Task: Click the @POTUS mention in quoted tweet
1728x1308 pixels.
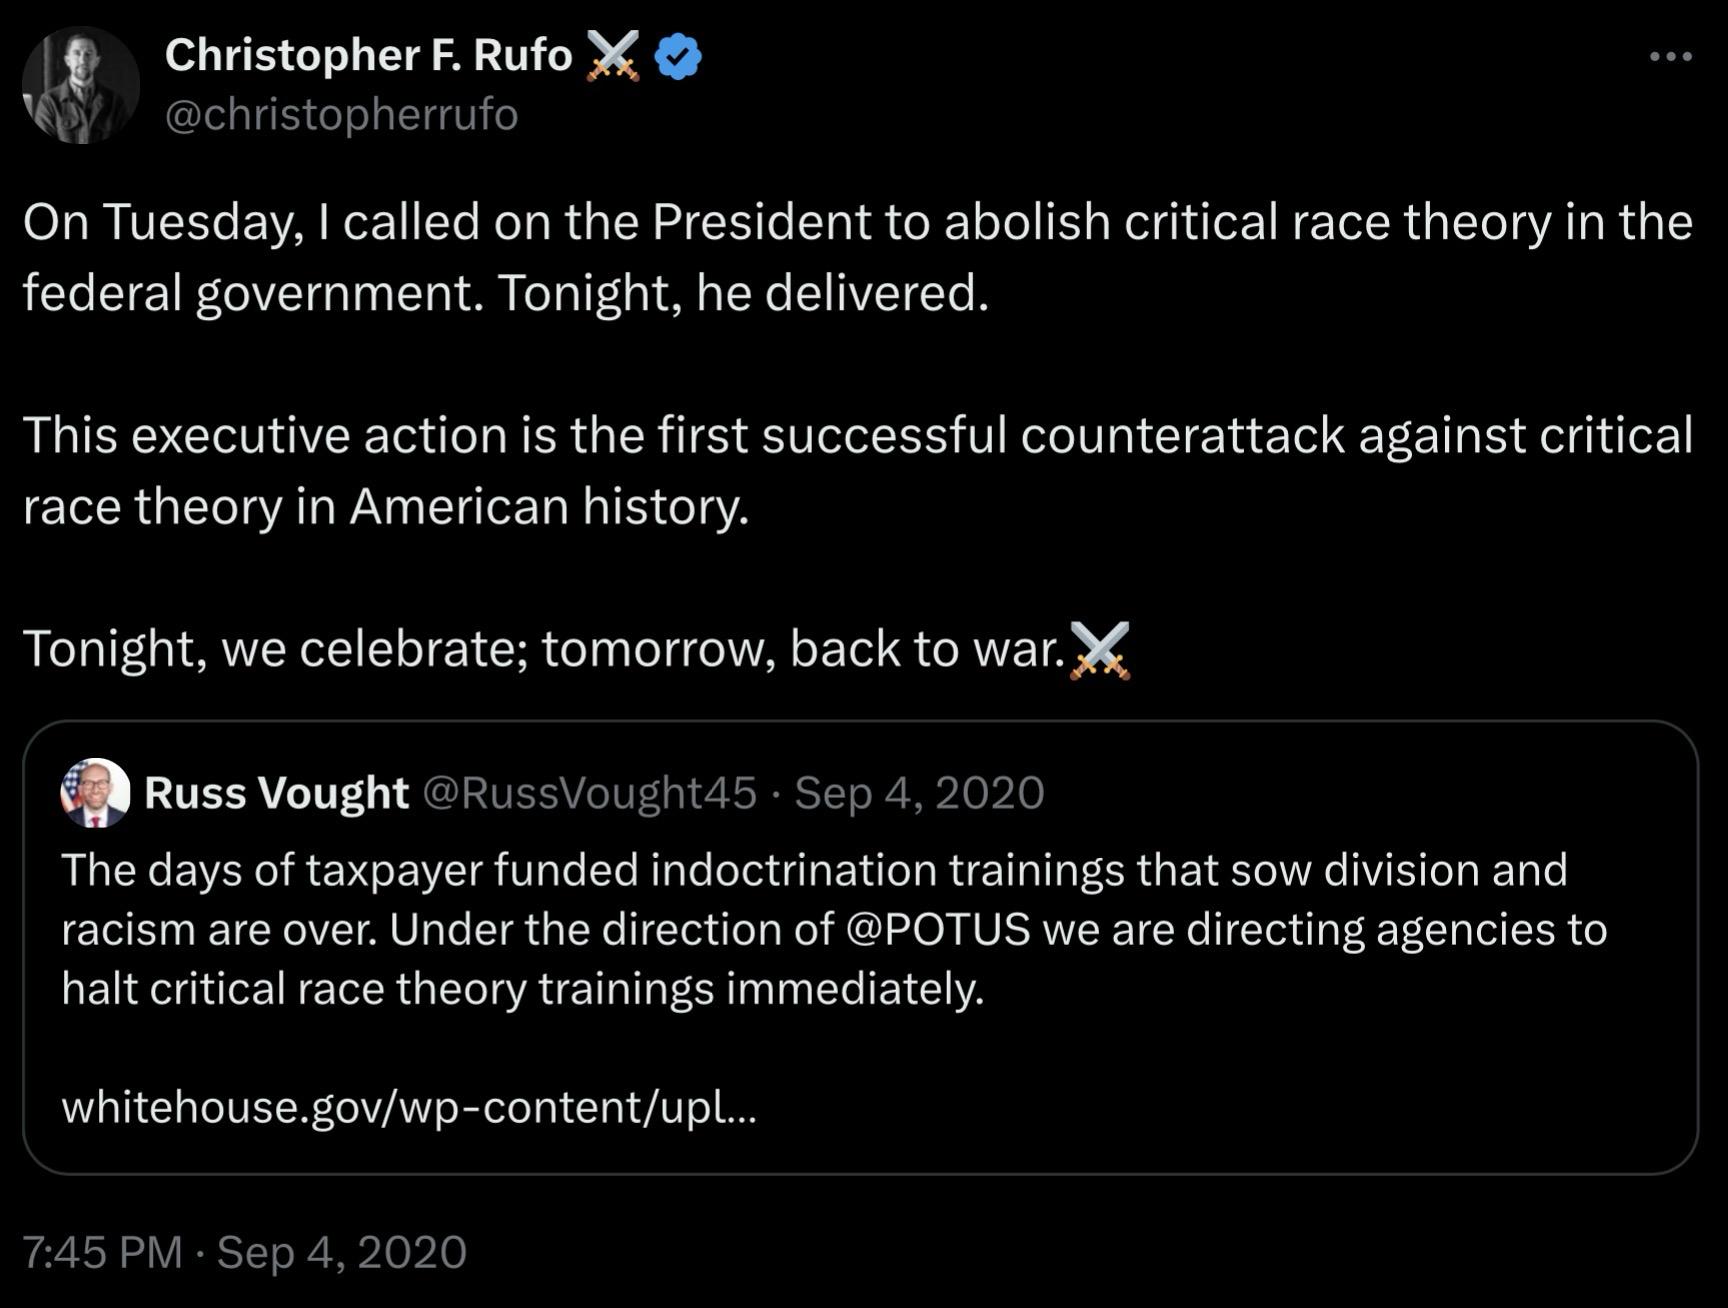Action: click(937, 930)
